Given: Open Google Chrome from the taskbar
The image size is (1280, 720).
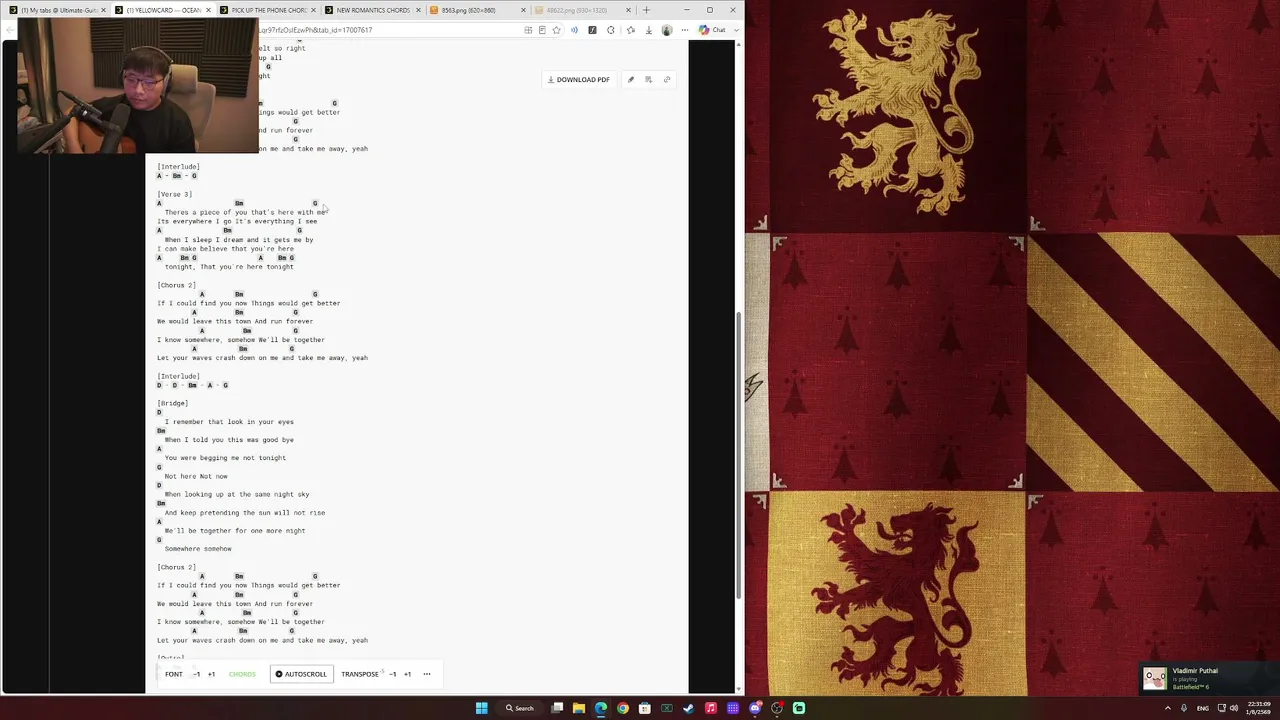Looking at the screenshot, I should point(623,708).
